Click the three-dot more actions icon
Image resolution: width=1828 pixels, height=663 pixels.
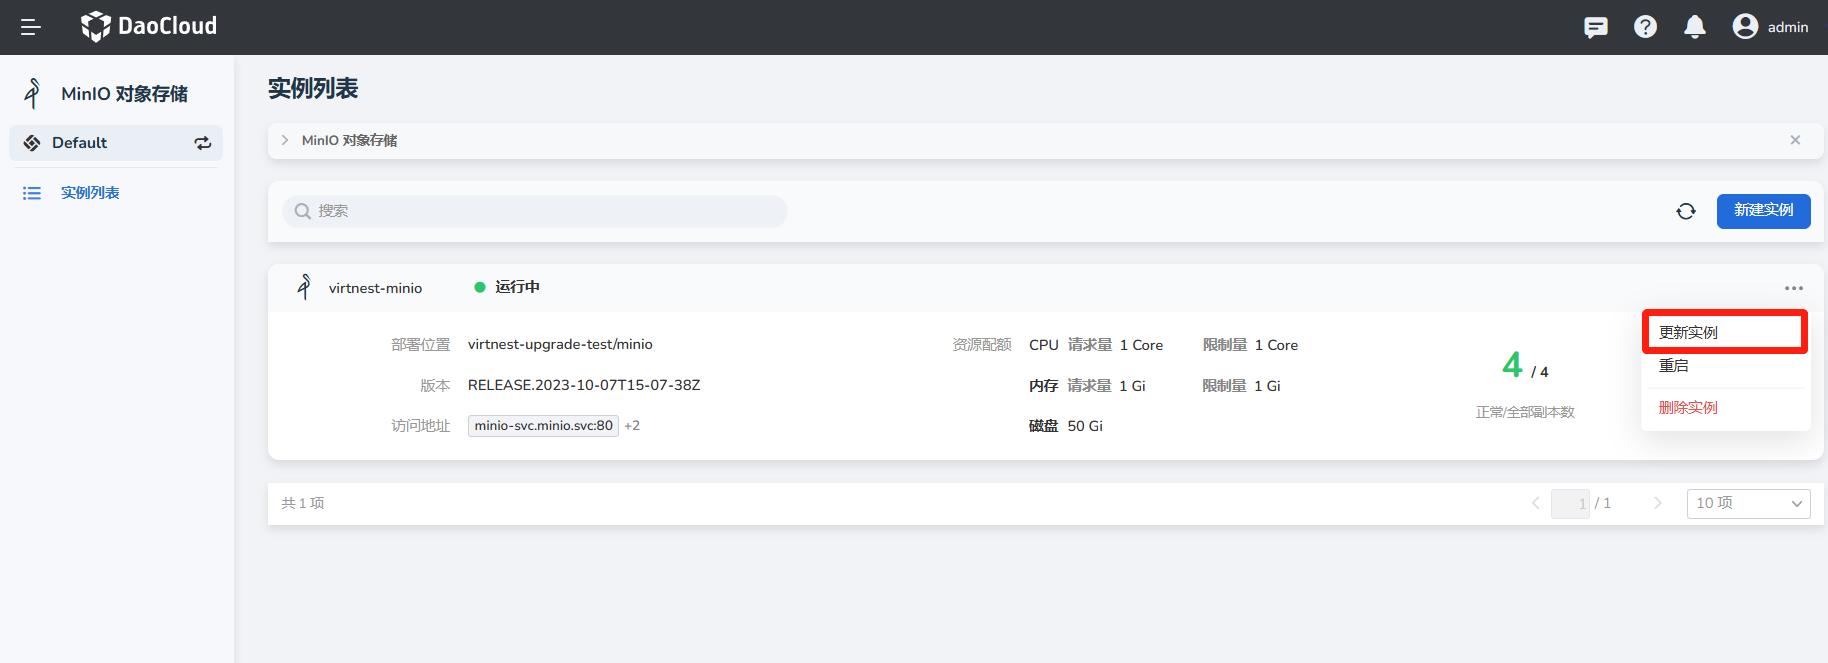click(1793, 288)
